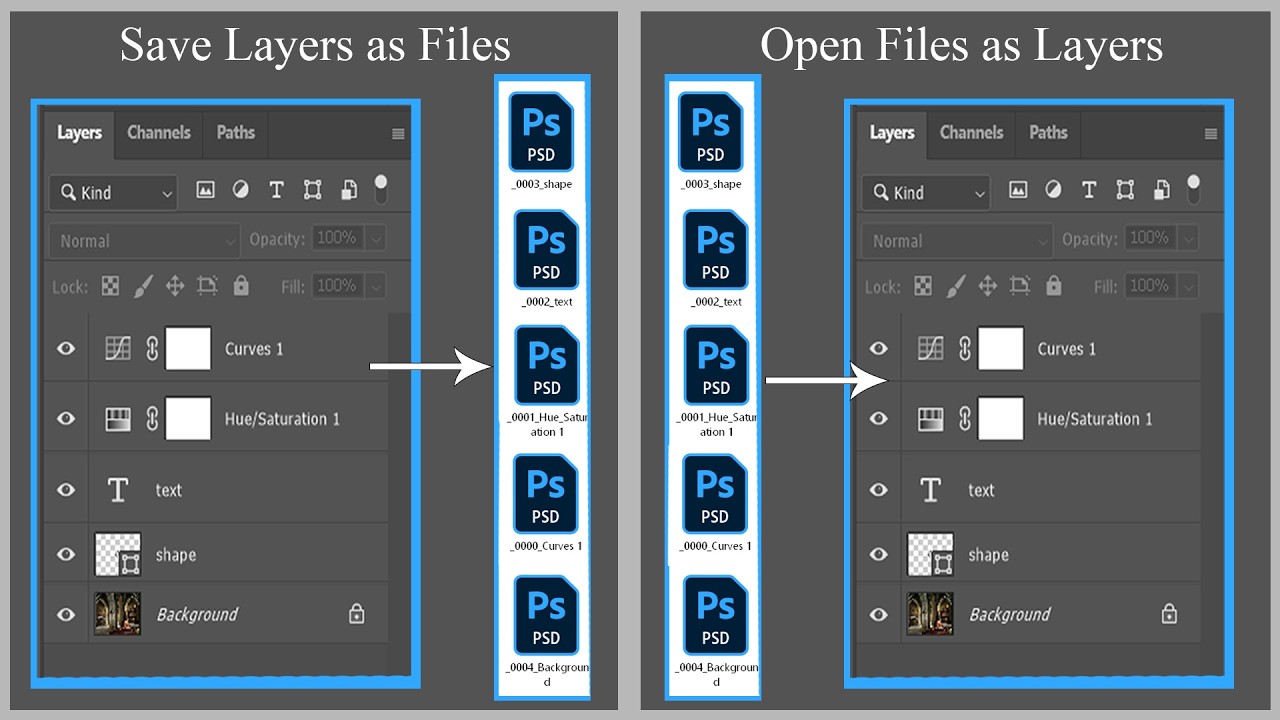The image size is (1280, 720).
Task: Filter for pixel layers in Open Files panel
Action: 1018,189
